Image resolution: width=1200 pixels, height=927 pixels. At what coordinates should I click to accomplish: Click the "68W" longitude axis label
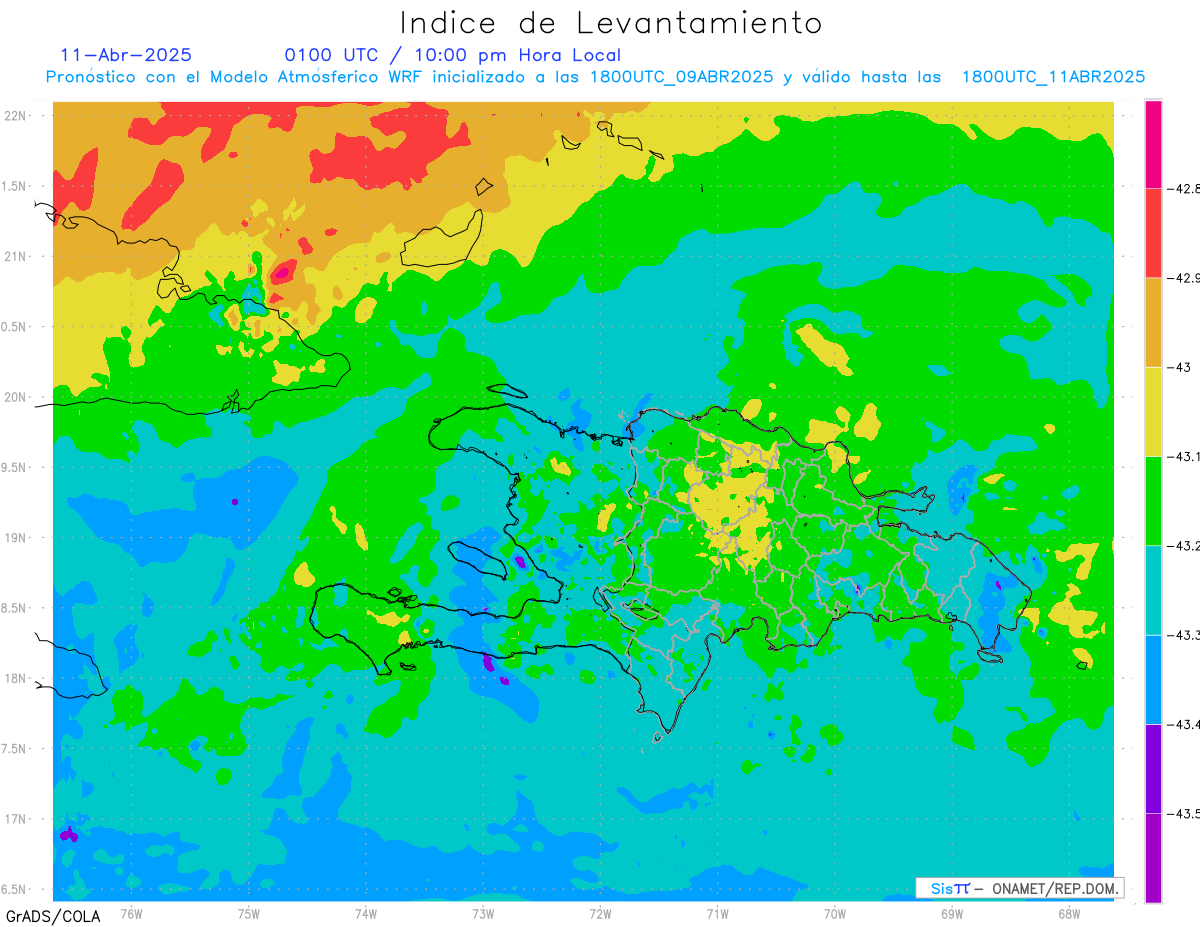(x=1069, y=913)
